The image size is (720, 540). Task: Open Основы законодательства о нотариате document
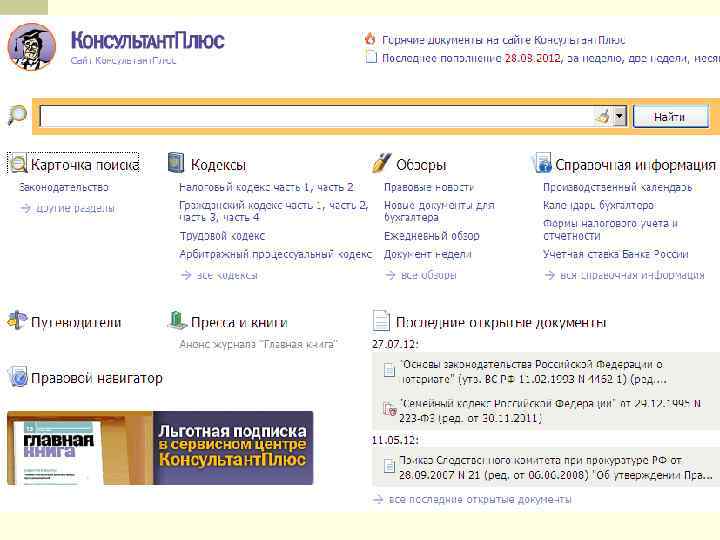[533, 372]
